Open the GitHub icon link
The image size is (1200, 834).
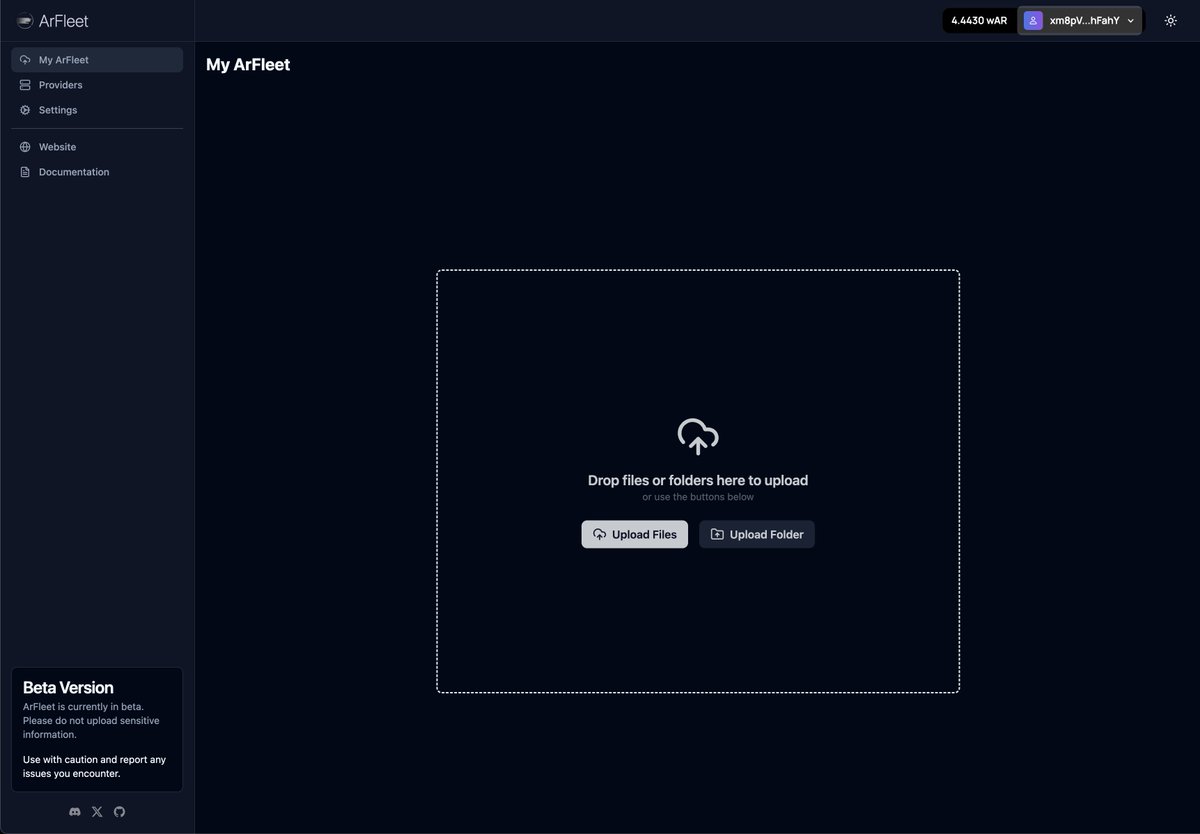[120, 812]
